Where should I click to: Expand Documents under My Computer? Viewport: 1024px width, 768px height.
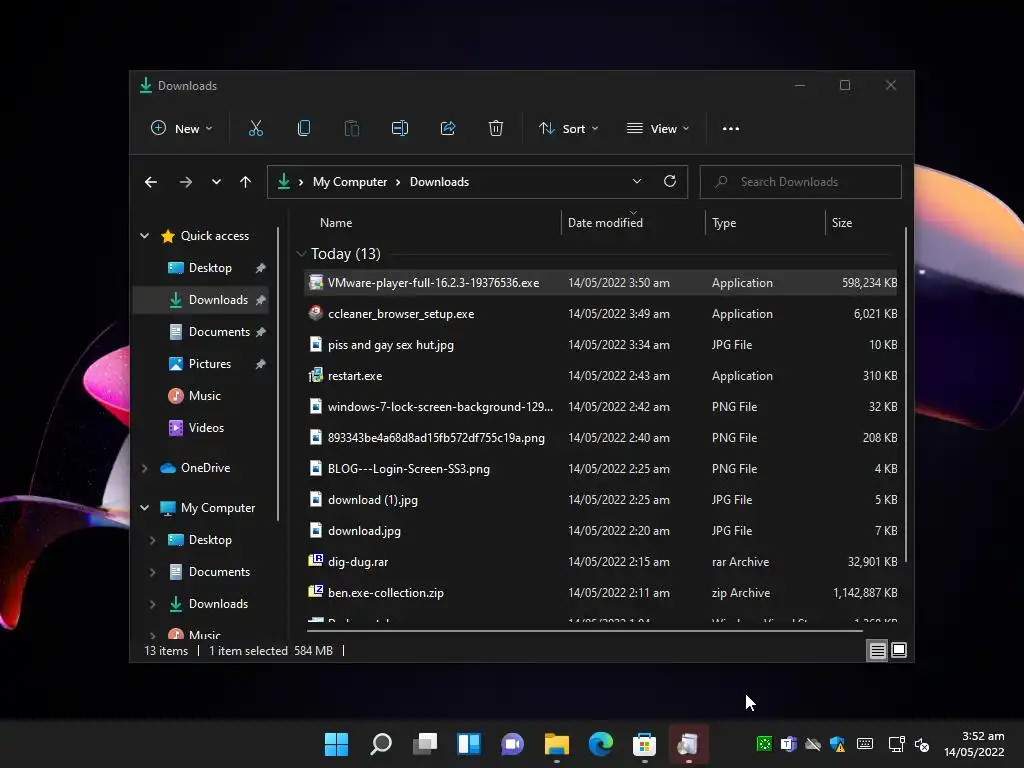click(x=152, y=572)
